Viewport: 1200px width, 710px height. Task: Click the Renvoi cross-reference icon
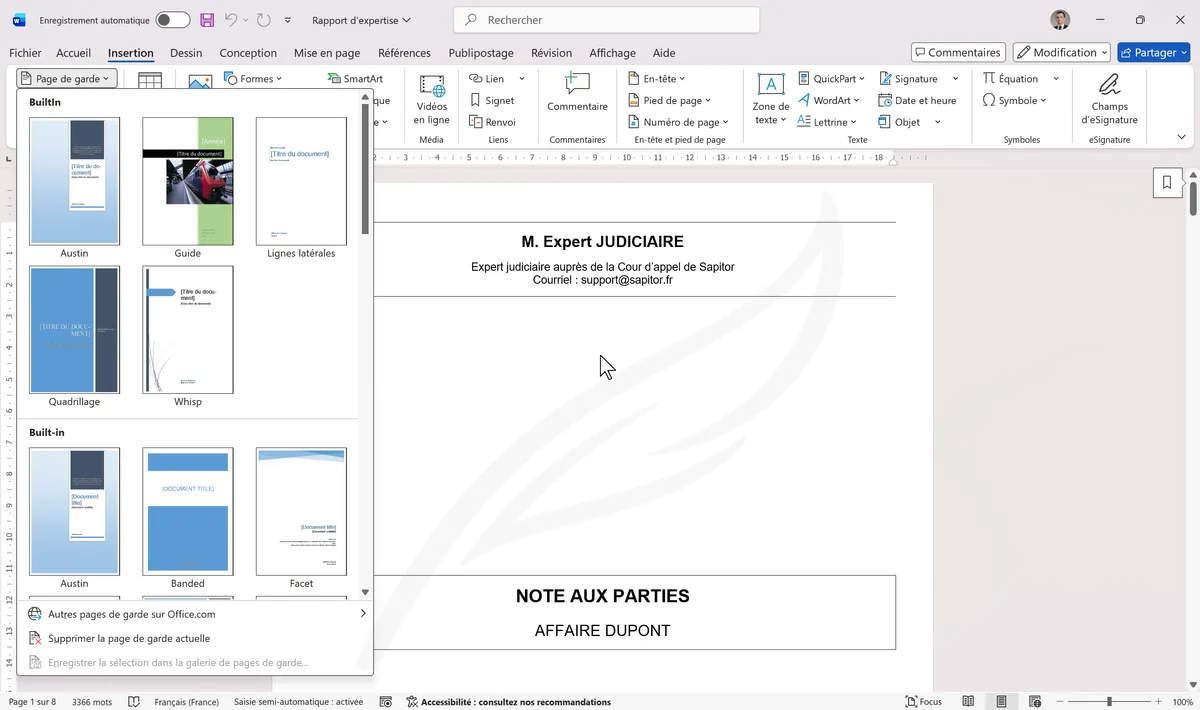coord(476,122)
